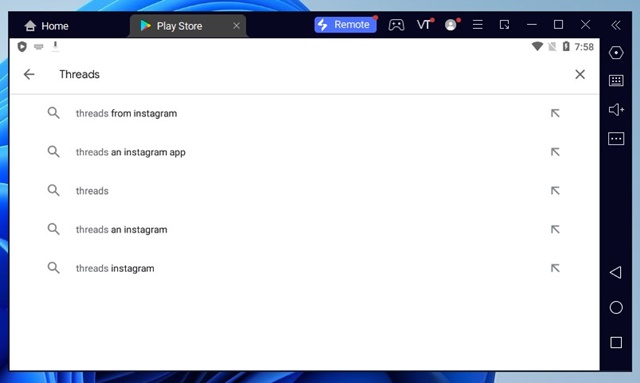Tap the Android recent apps square
This screenshot has height=383, width=640.
point(616,342)
